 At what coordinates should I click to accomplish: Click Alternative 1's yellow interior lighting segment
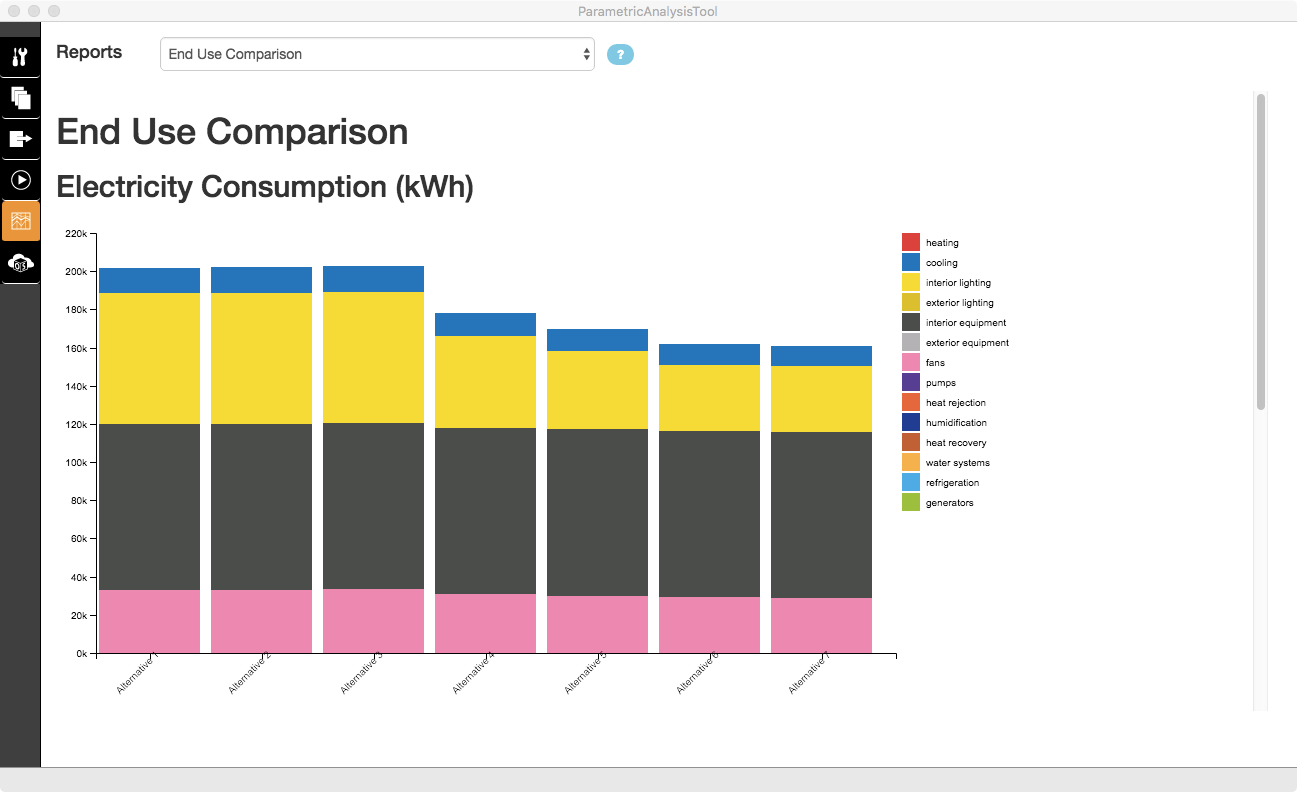[150, 358]
